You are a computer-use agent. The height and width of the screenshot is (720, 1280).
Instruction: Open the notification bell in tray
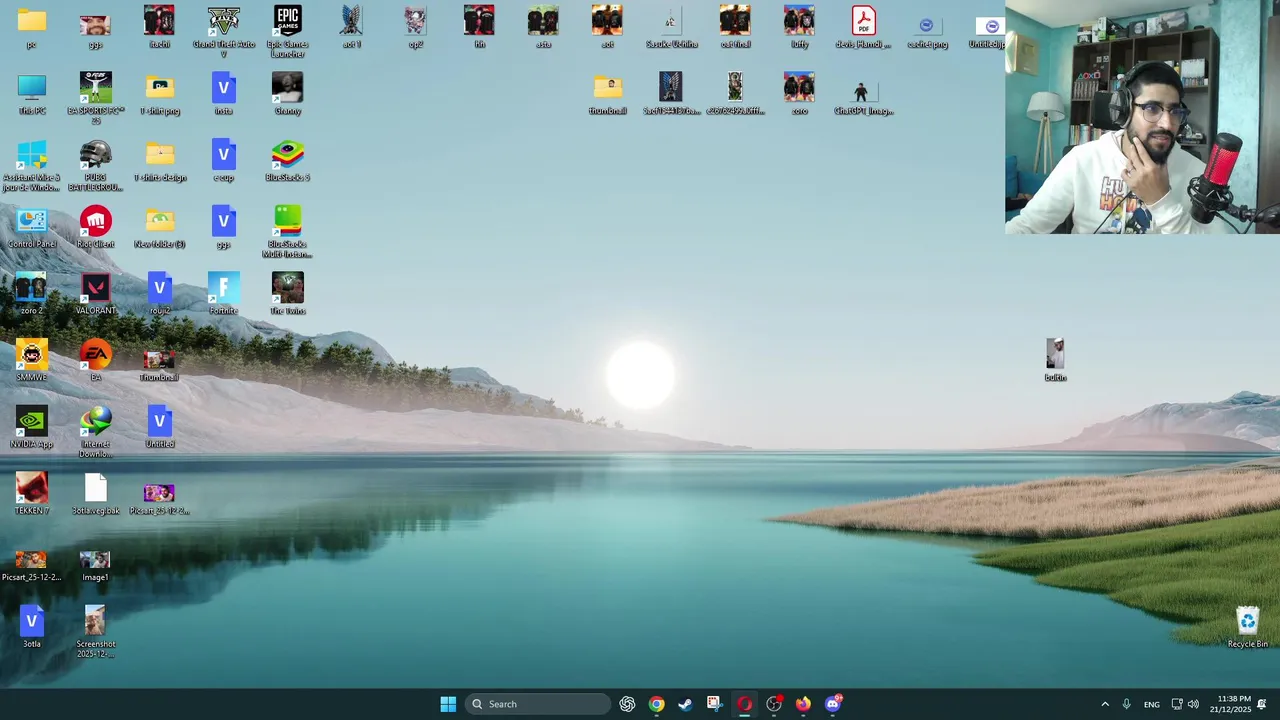coord(1263,704)
